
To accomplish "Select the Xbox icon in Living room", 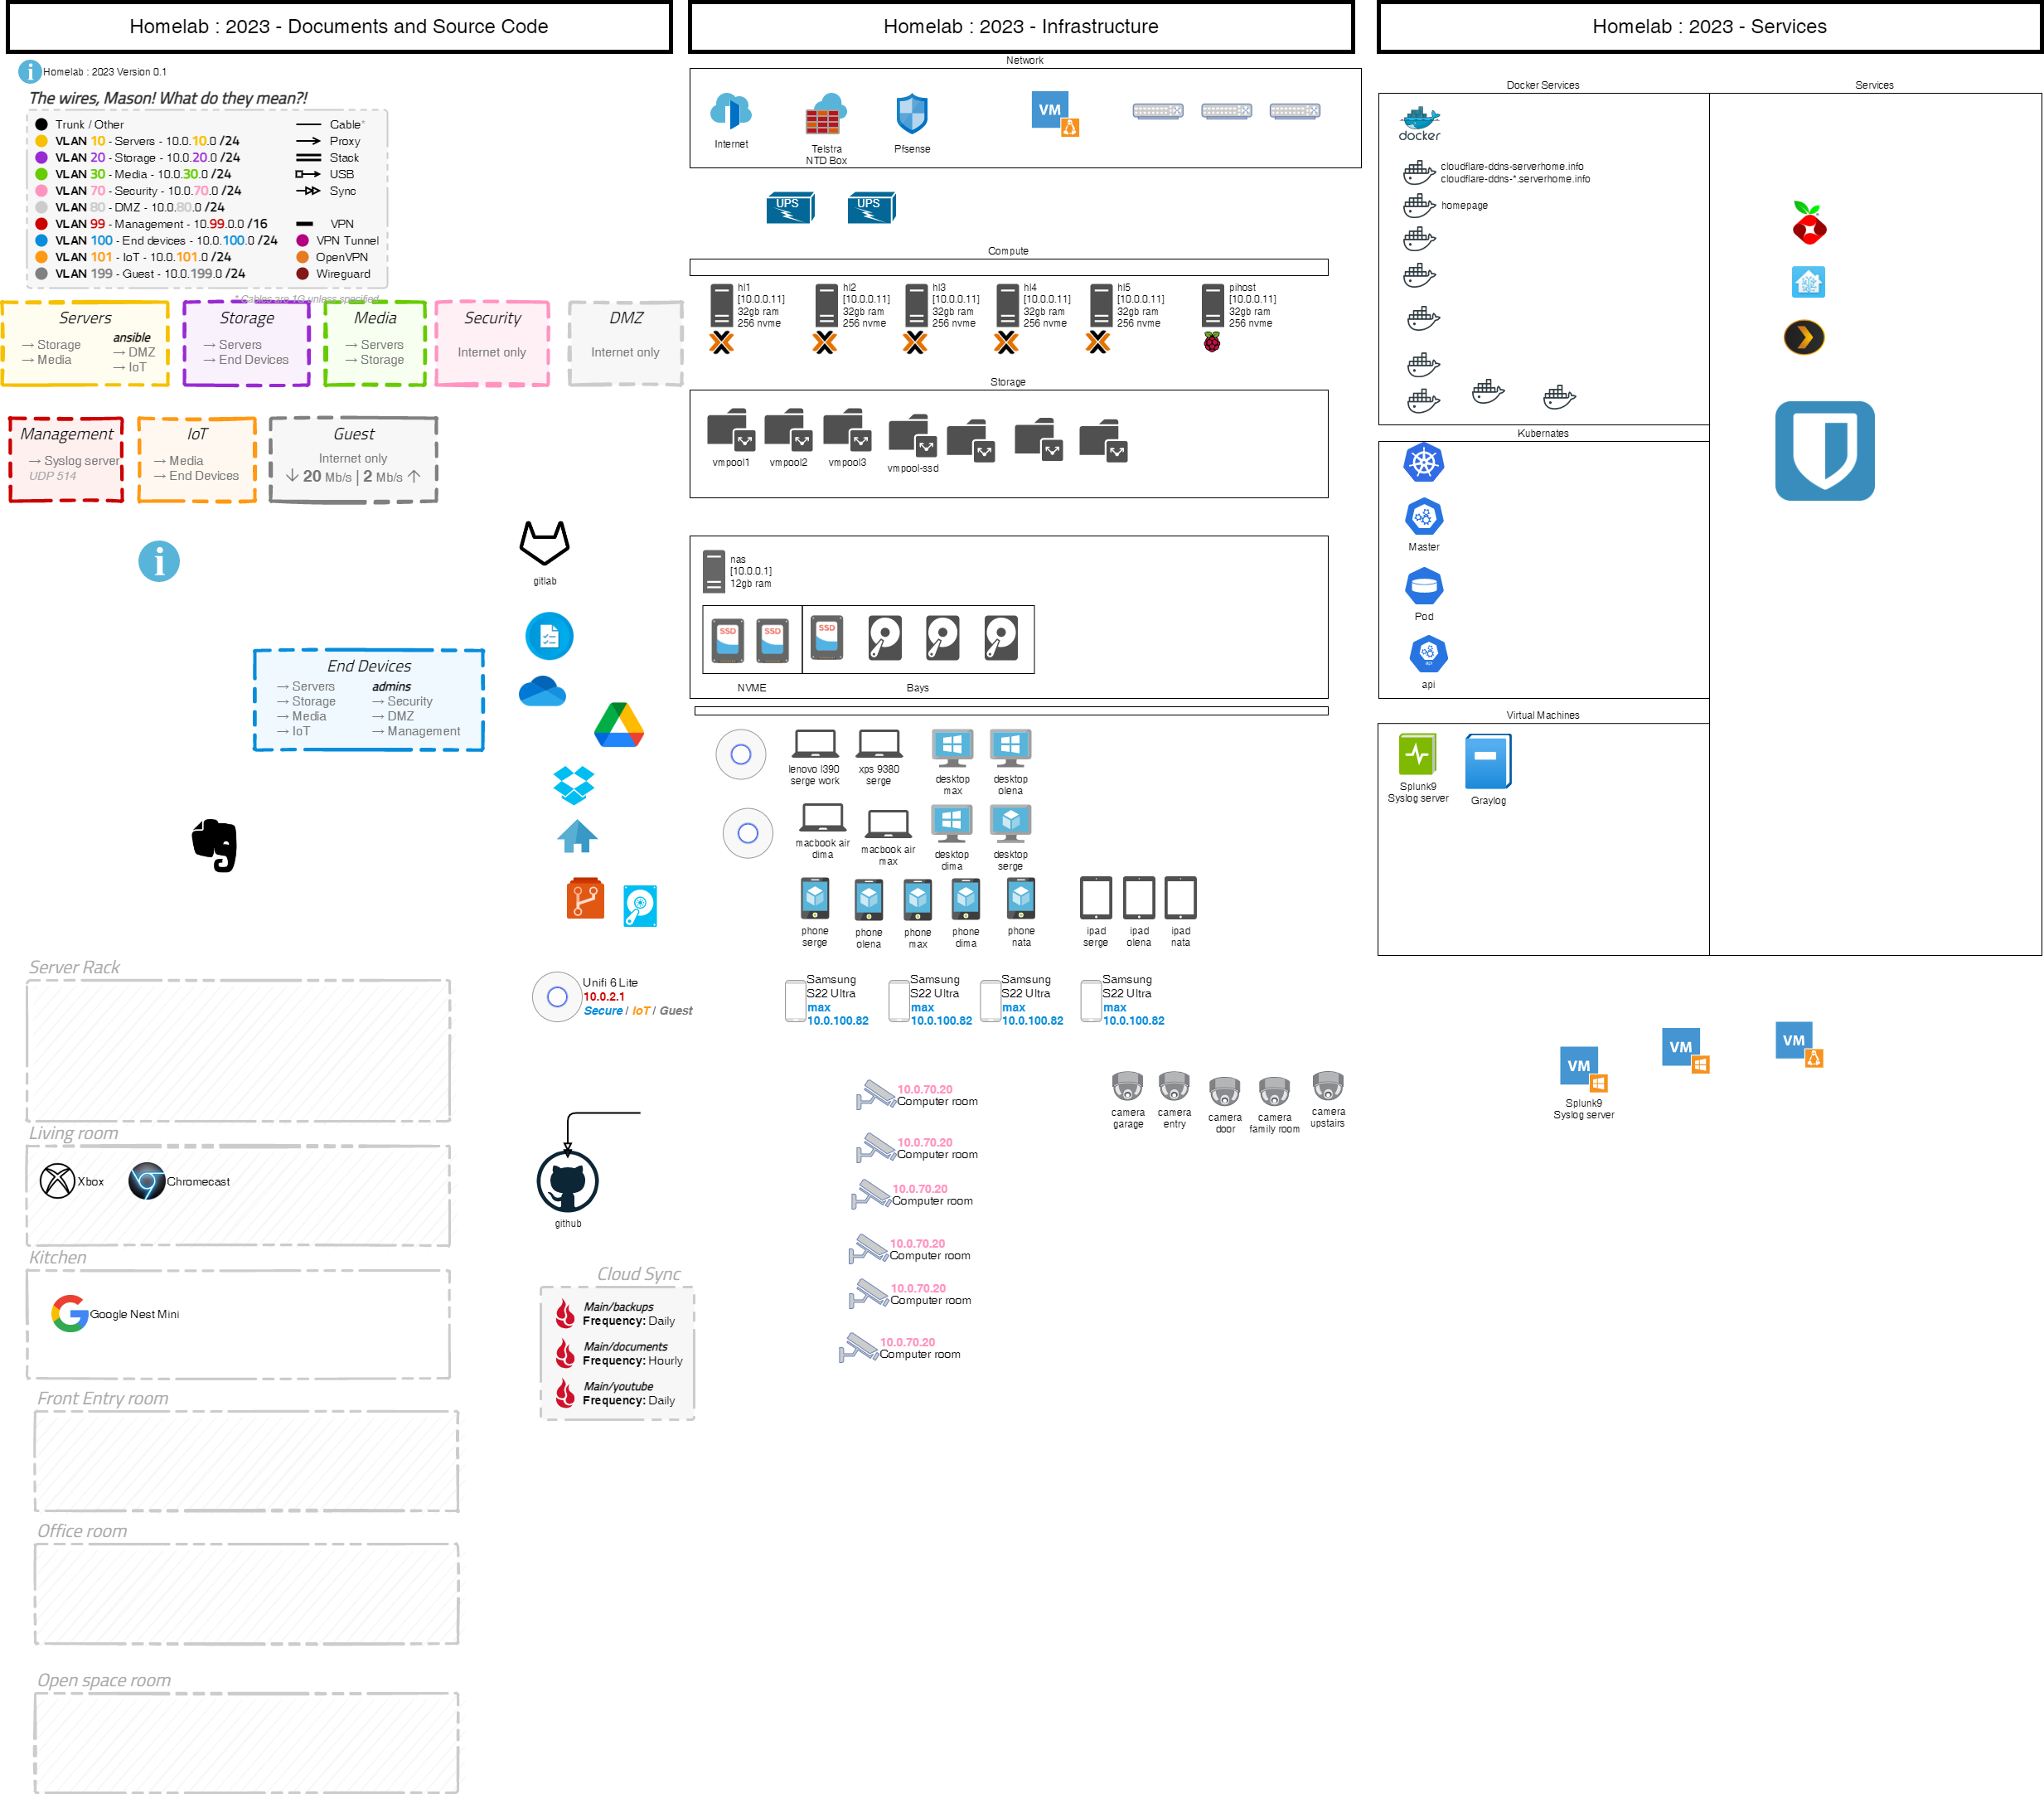I will click(57, 1181).
